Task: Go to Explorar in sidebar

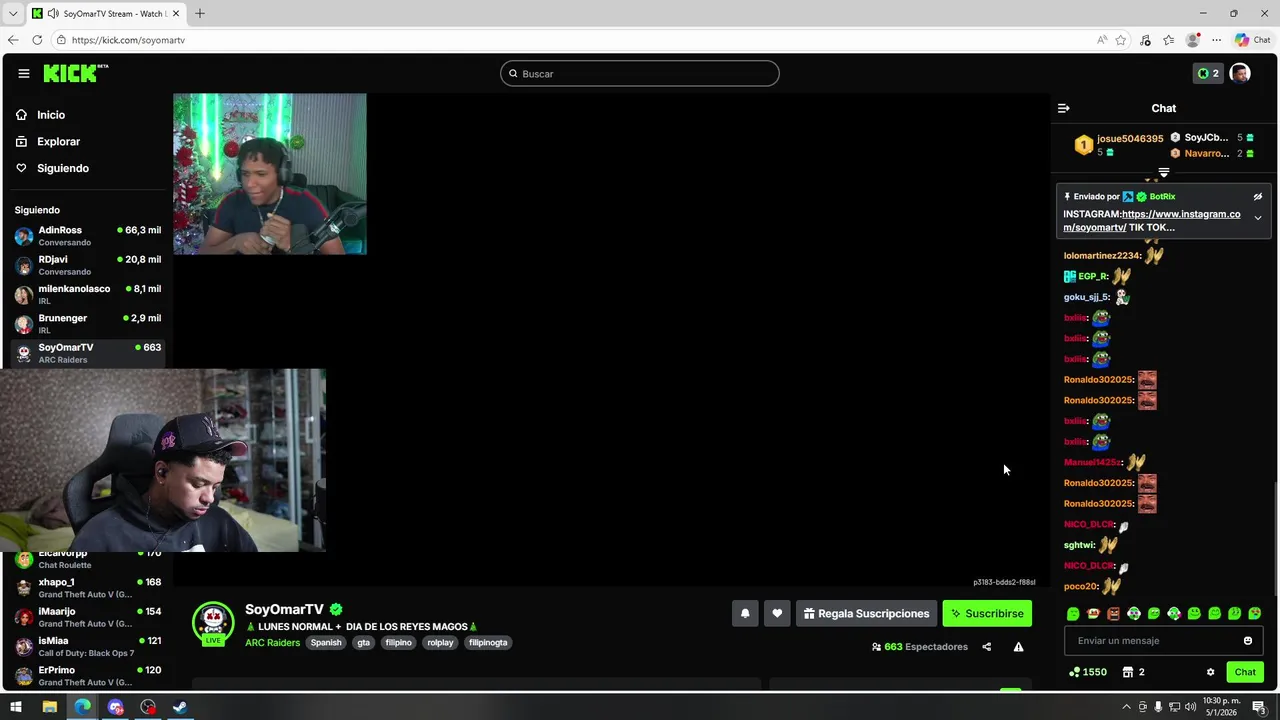Action: click(x=86, y=142)
